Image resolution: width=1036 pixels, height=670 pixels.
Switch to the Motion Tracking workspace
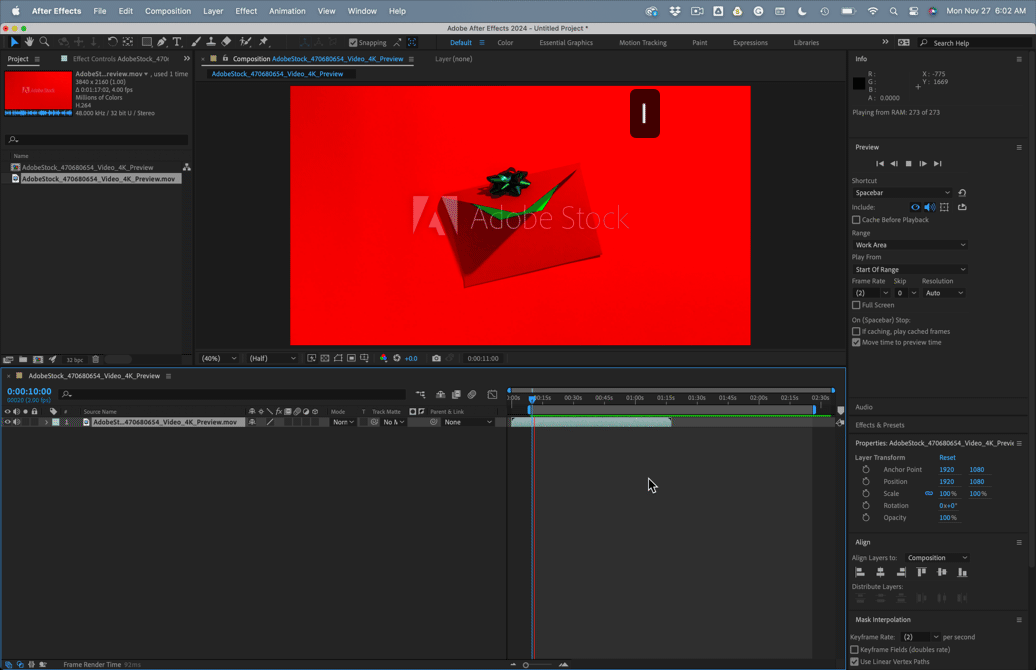point(642,42)
